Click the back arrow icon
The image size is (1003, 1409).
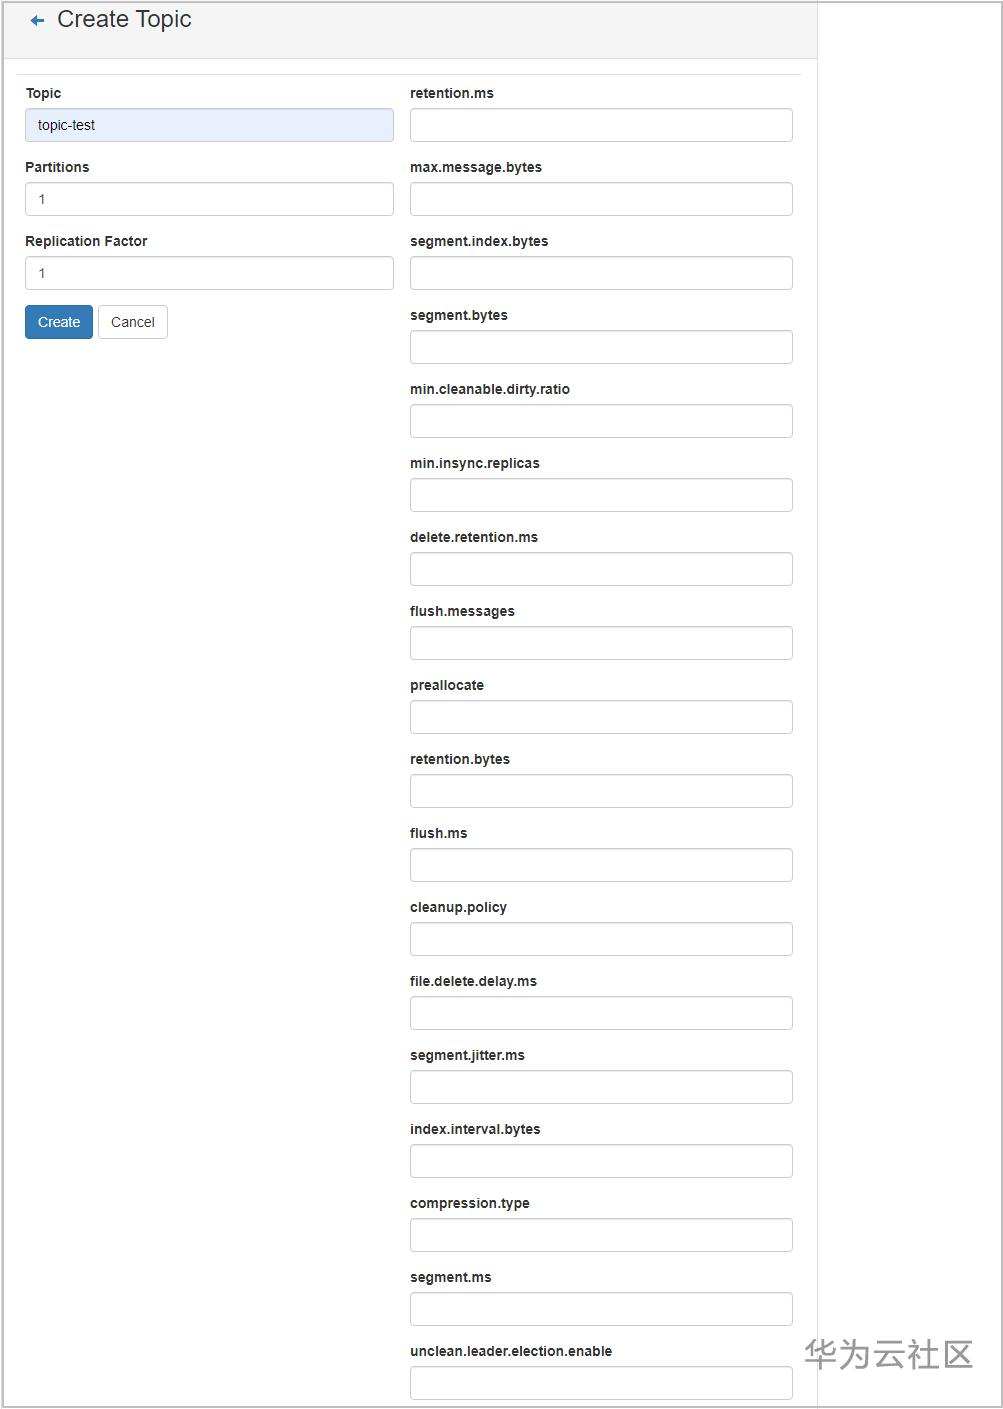(37, 21)
